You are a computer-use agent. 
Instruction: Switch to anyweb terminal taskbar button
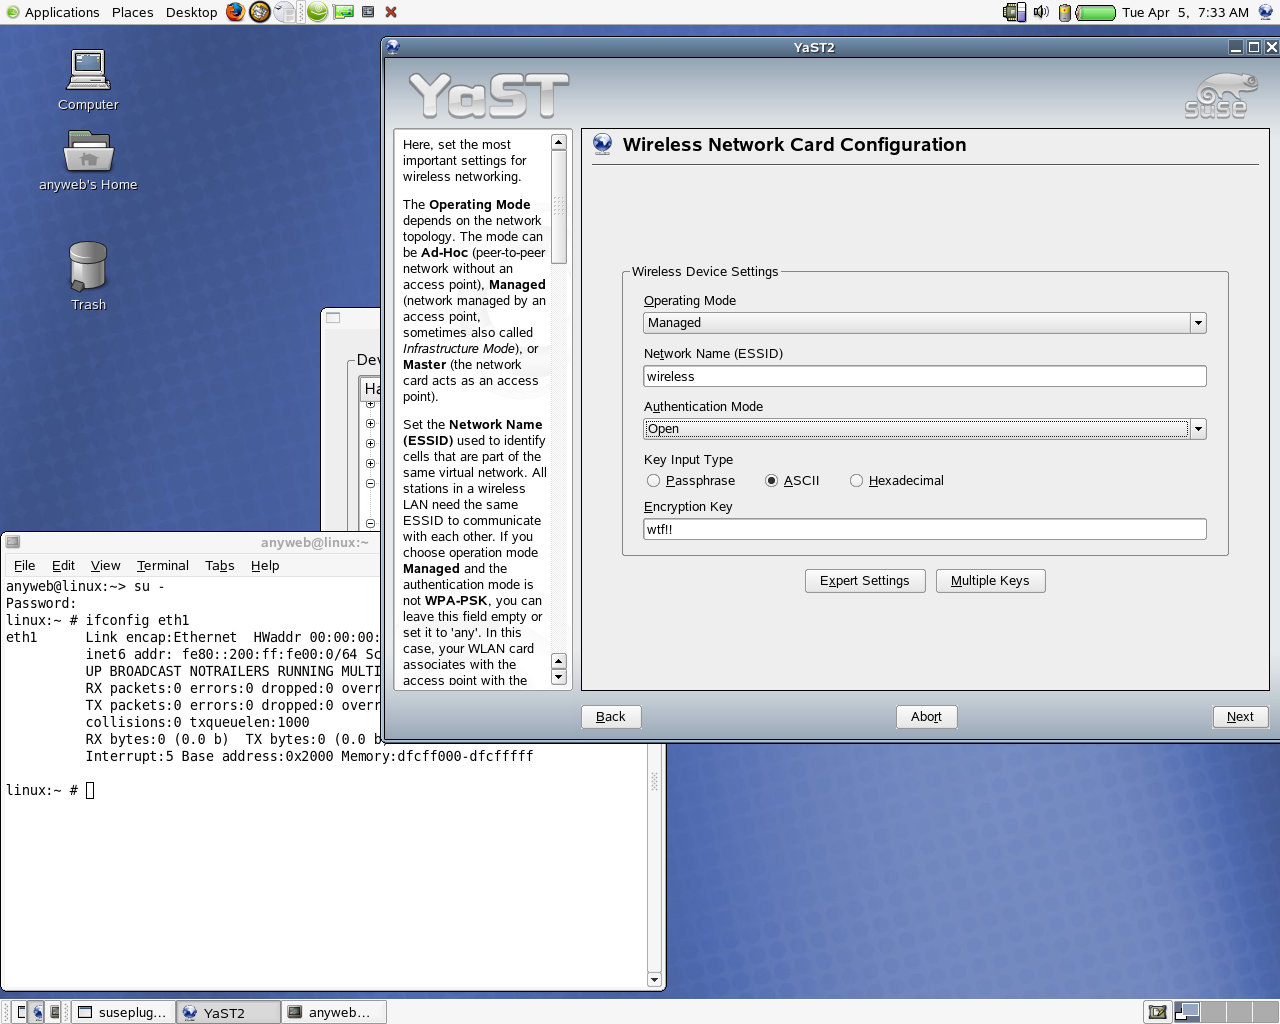333,1012
